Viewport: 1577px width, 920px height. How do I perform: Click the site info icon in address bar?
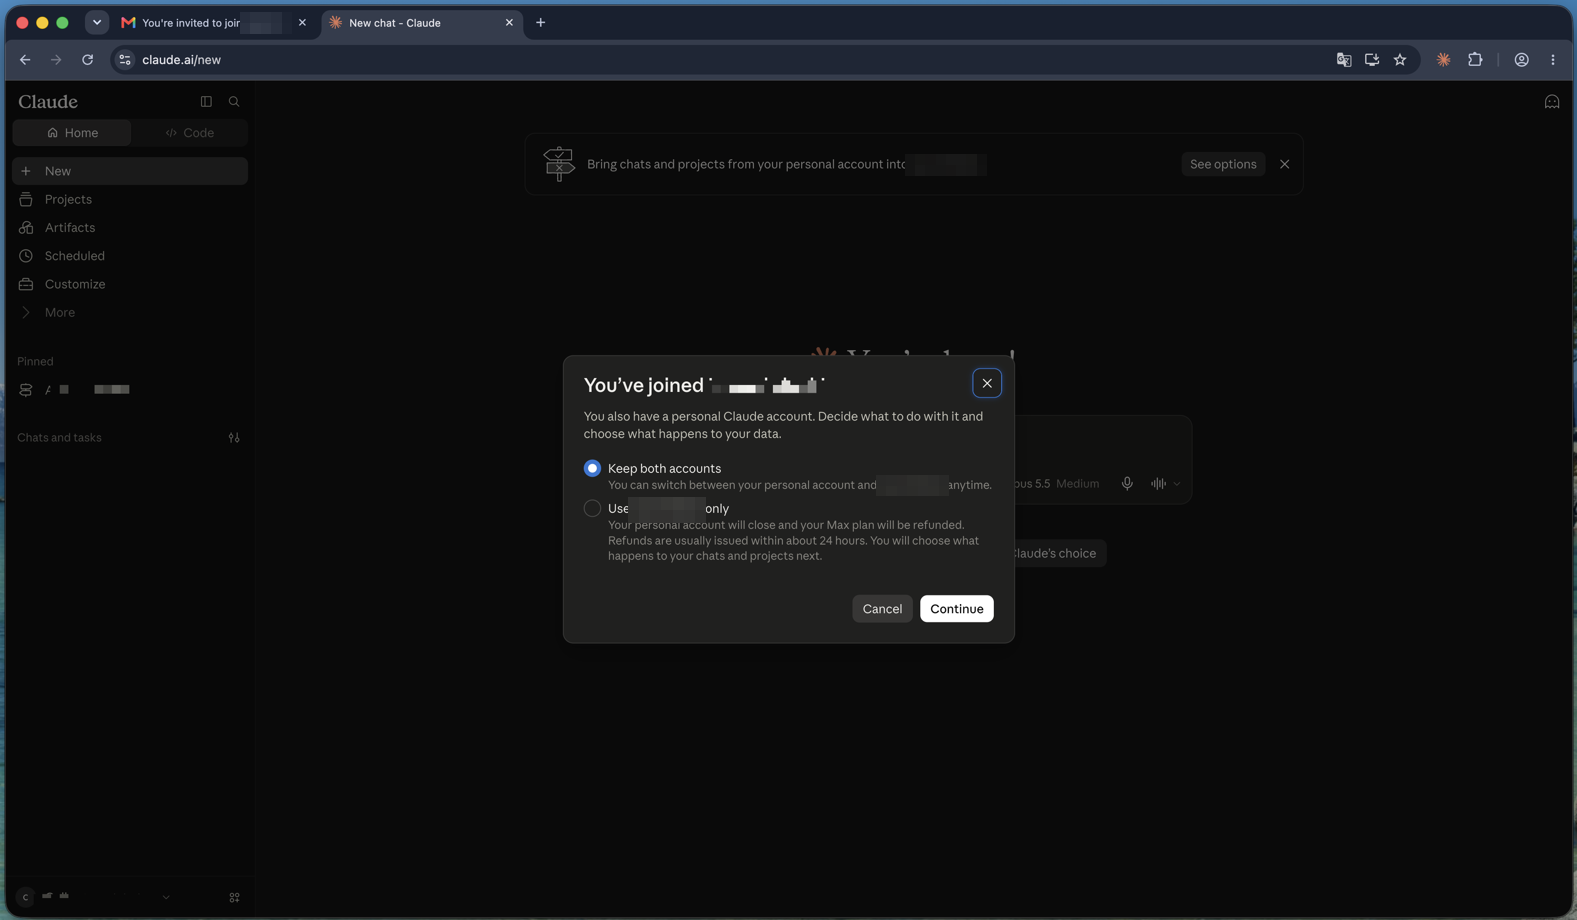coord(125,60)
